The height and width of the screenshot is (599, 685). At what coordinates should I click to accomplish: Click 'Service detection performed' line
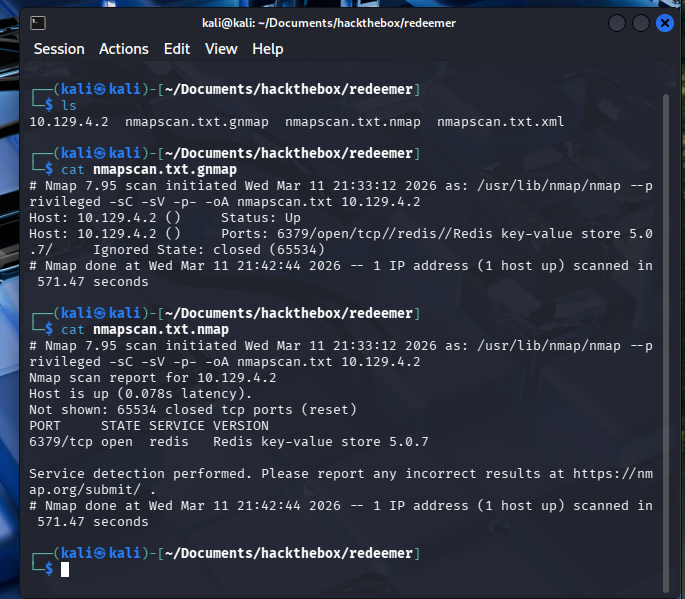click(x=341, y=474)
